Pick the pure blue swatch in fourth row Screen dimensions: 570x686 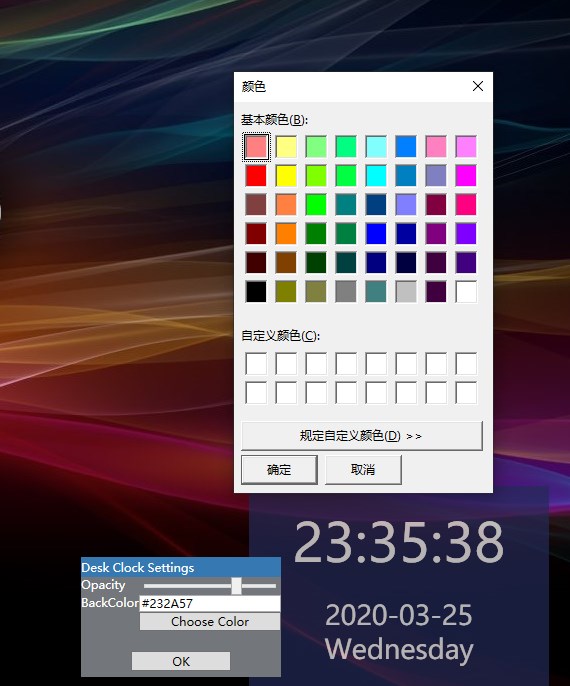coord(376,234)
